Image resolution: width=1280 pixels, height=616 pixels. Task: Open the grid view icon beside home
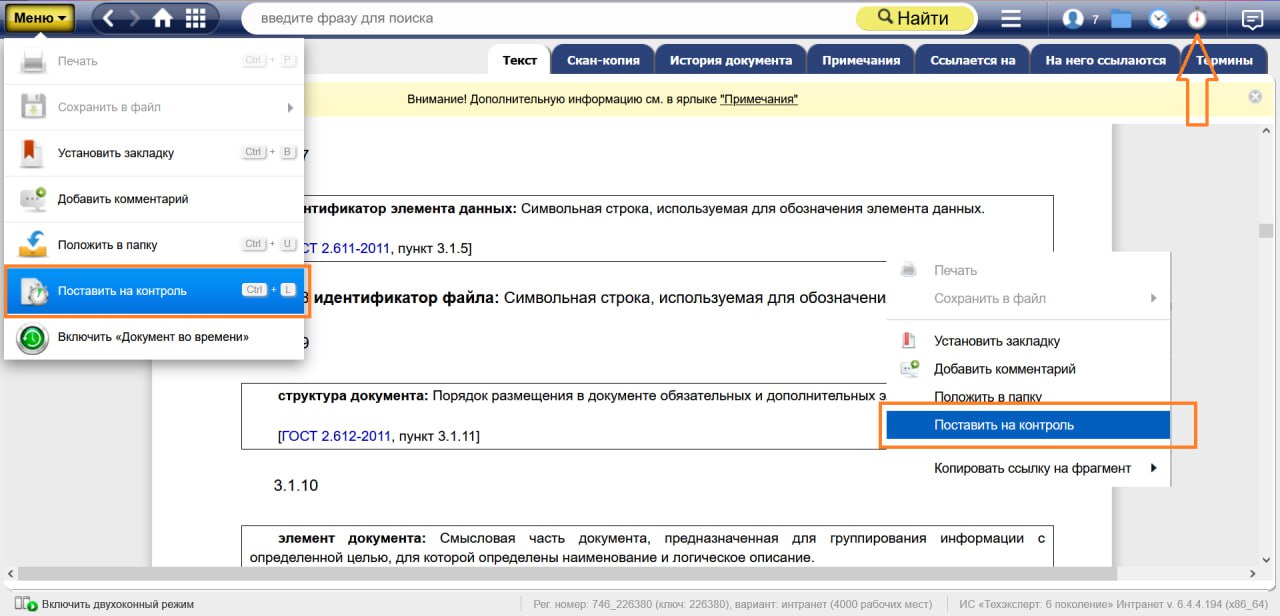196,18
